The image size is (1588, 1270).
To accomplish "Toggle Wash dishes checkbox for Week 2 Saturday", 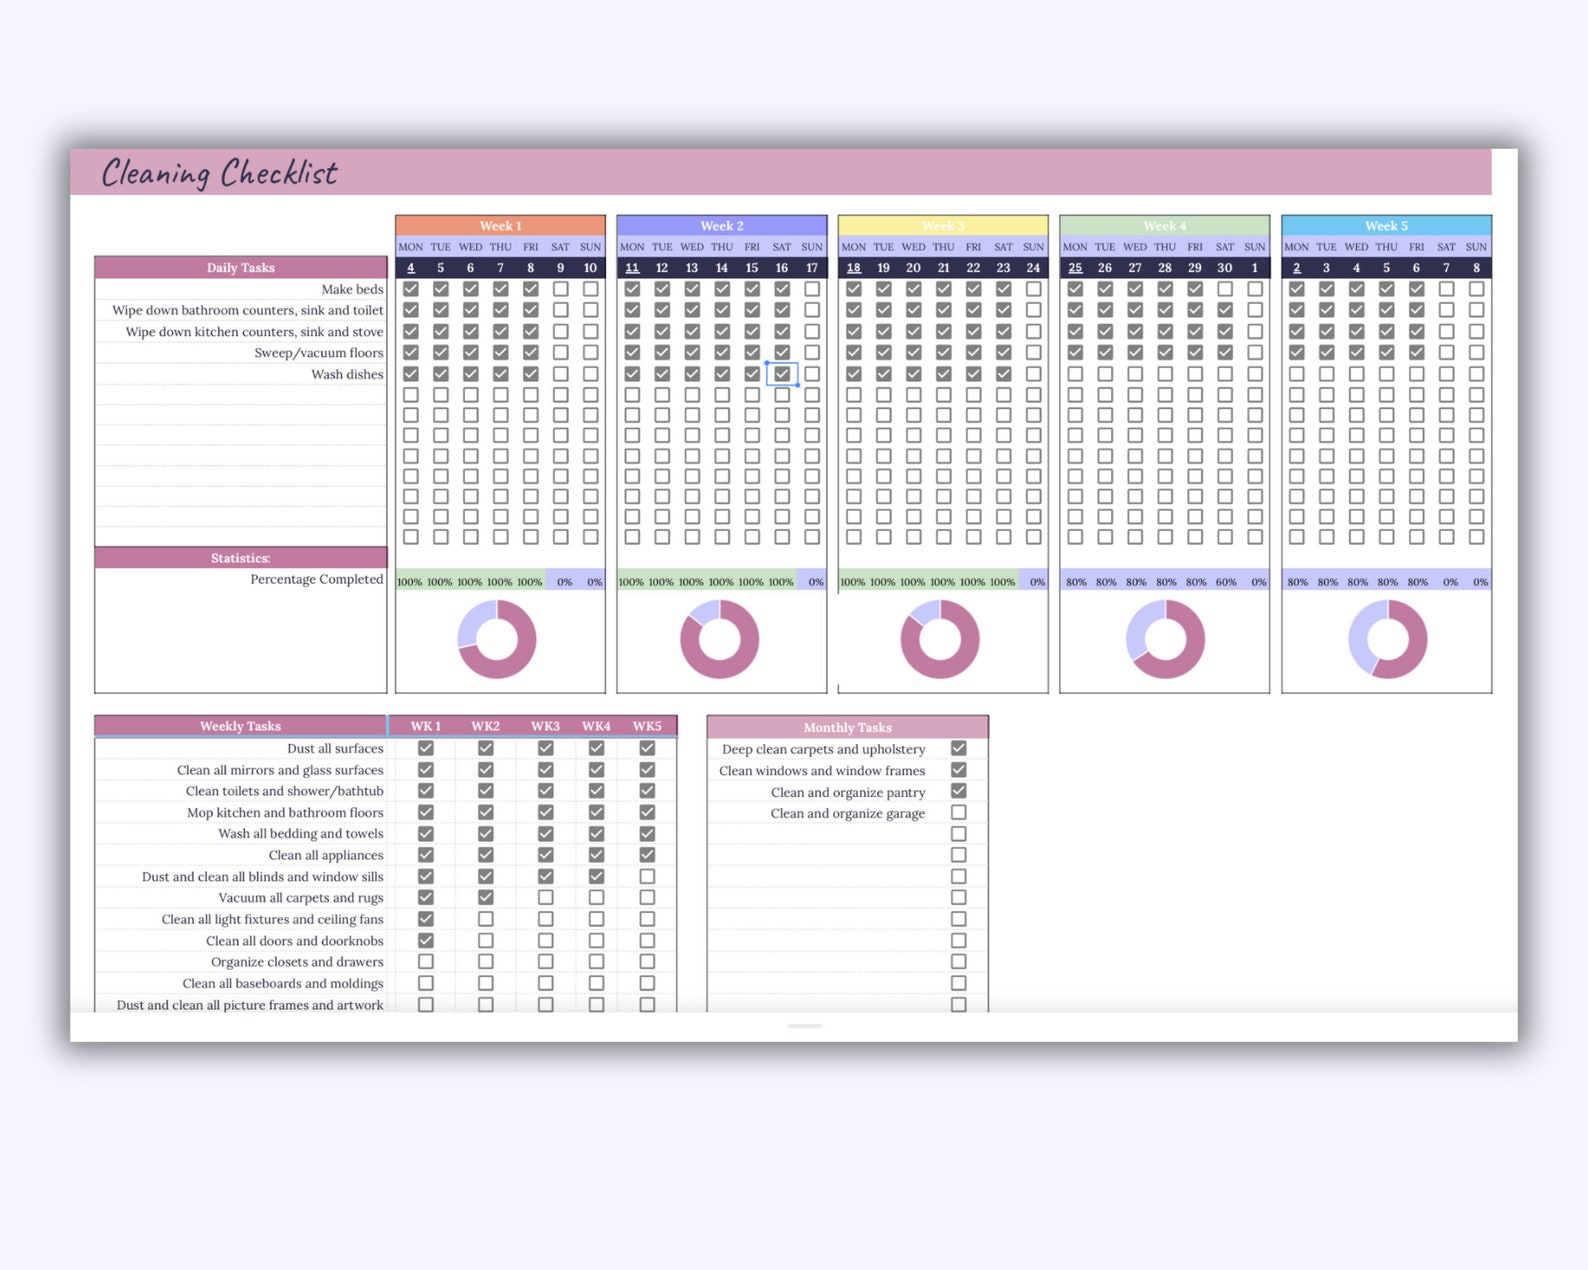I will tap(782, 374).
